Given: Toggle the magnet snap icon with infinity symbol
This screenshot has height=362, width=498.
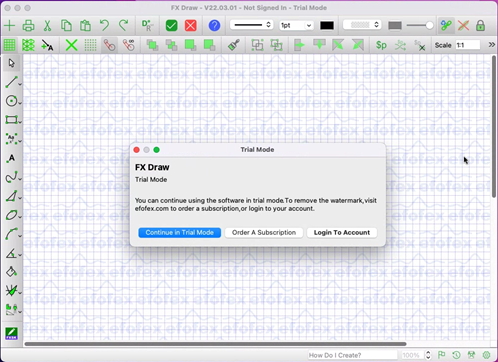Looking at the screenshot, I should (128, 45).
